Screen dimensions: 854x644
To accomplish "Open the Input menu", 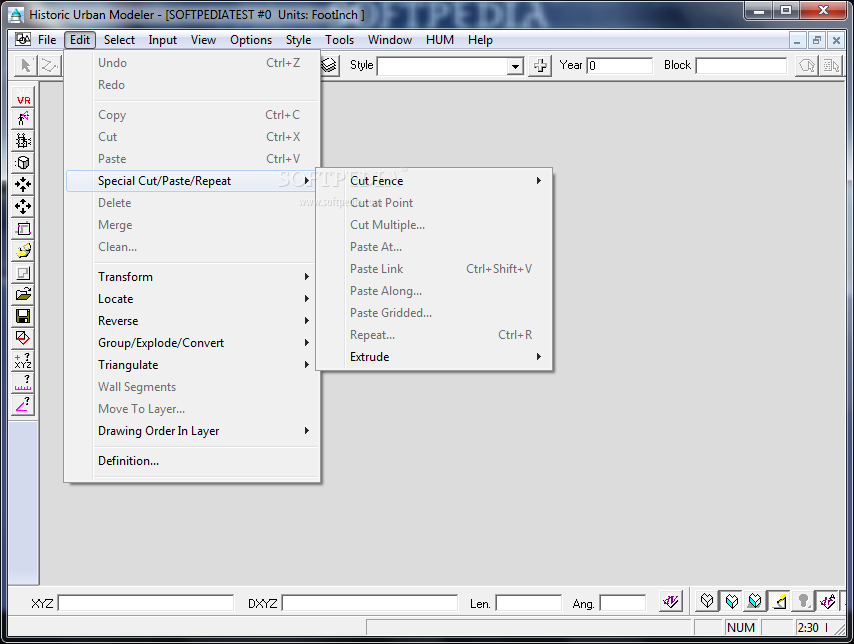I will point(162,40).
